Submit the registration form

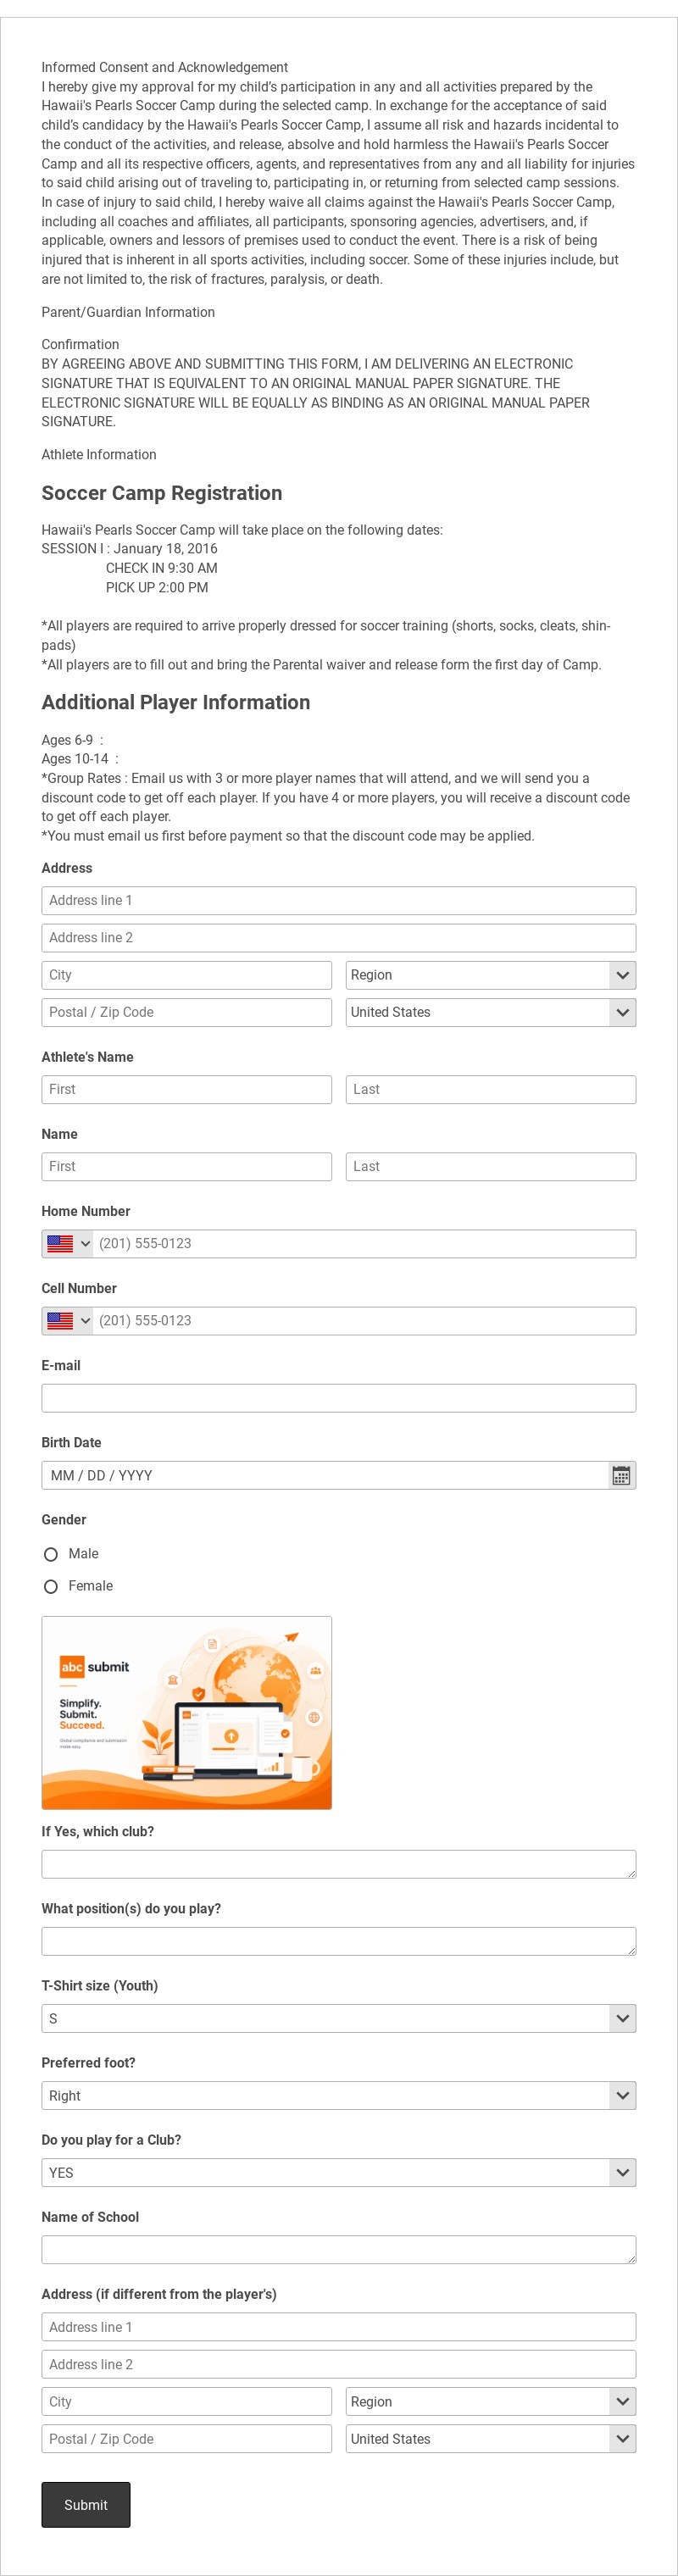point(86,2504)
